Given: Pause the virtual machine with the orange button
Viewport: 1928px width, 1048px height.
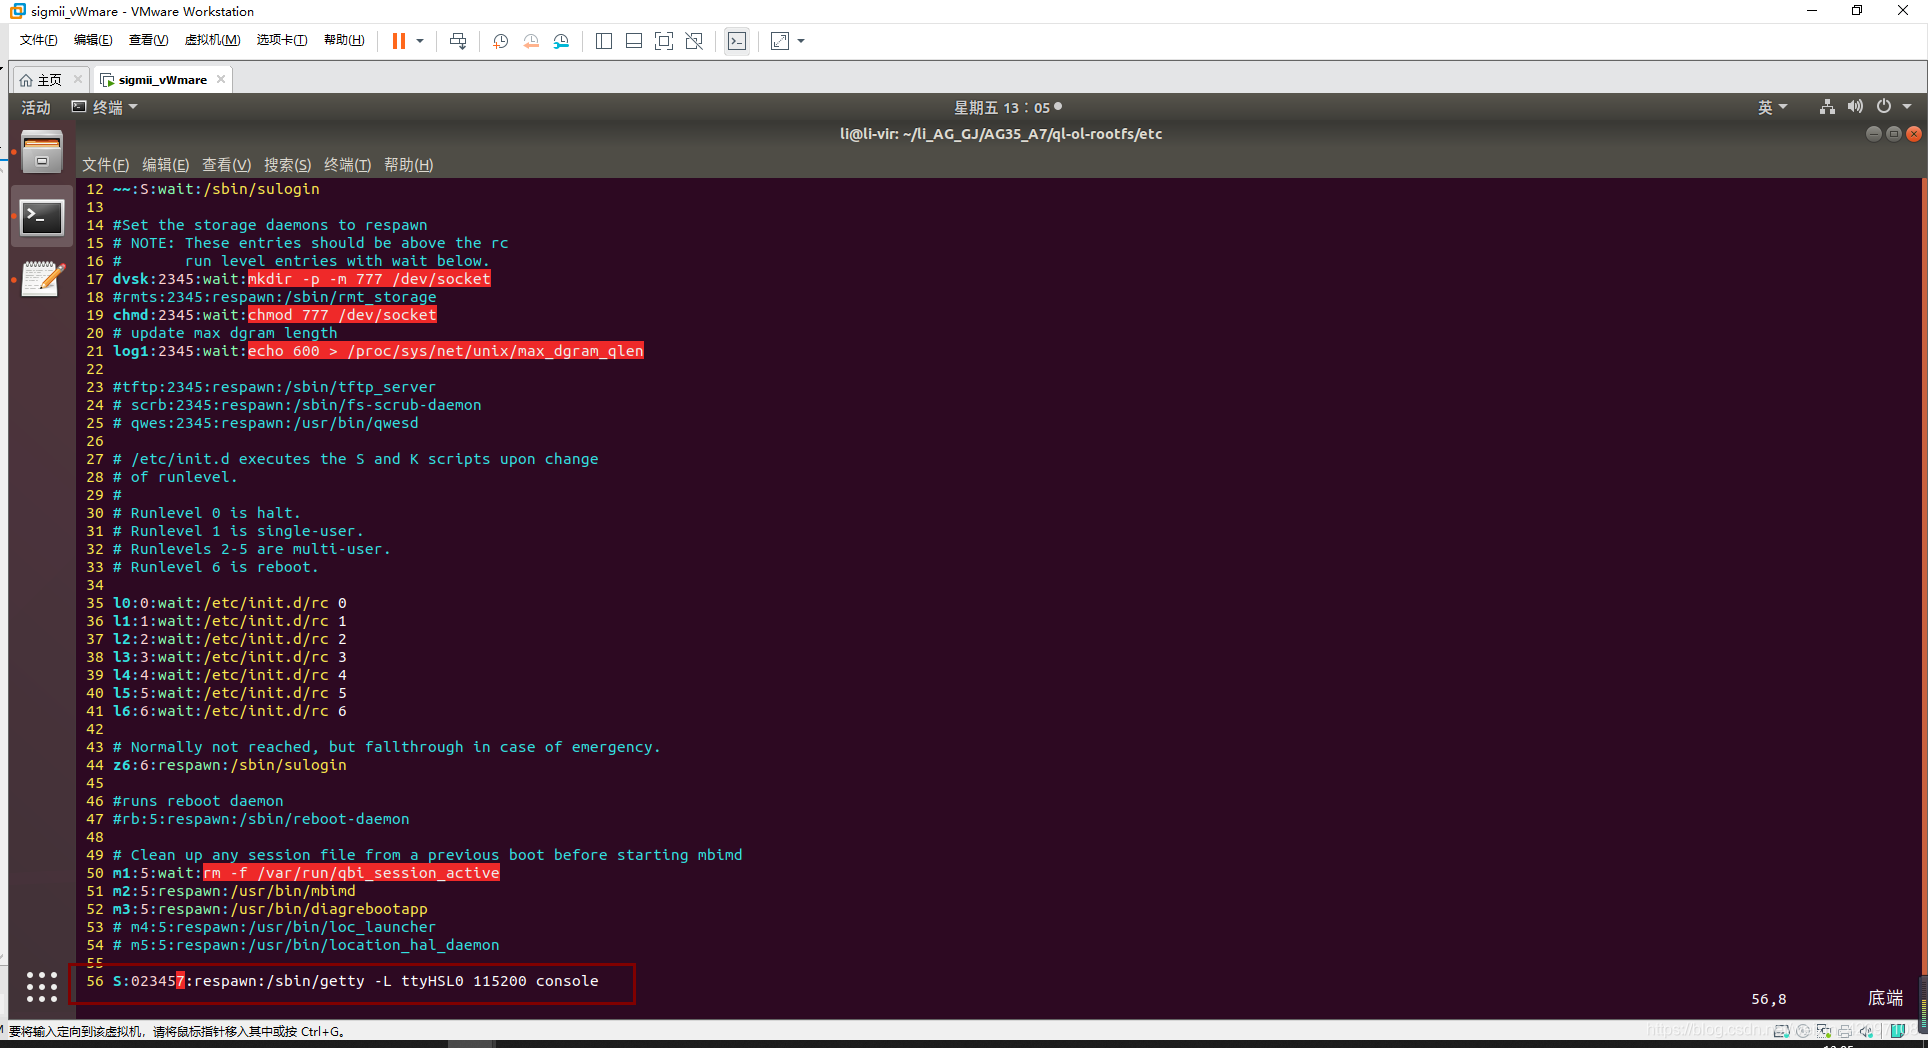Looking at the screenshot, I should click(399, 41).
